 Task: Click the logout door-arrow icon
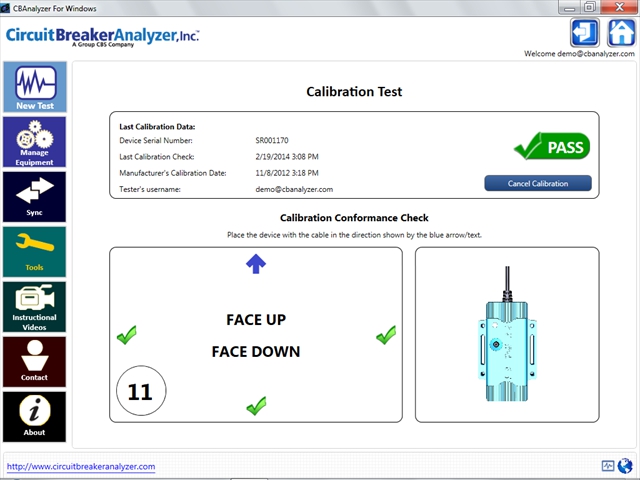(x=584, y=33)
